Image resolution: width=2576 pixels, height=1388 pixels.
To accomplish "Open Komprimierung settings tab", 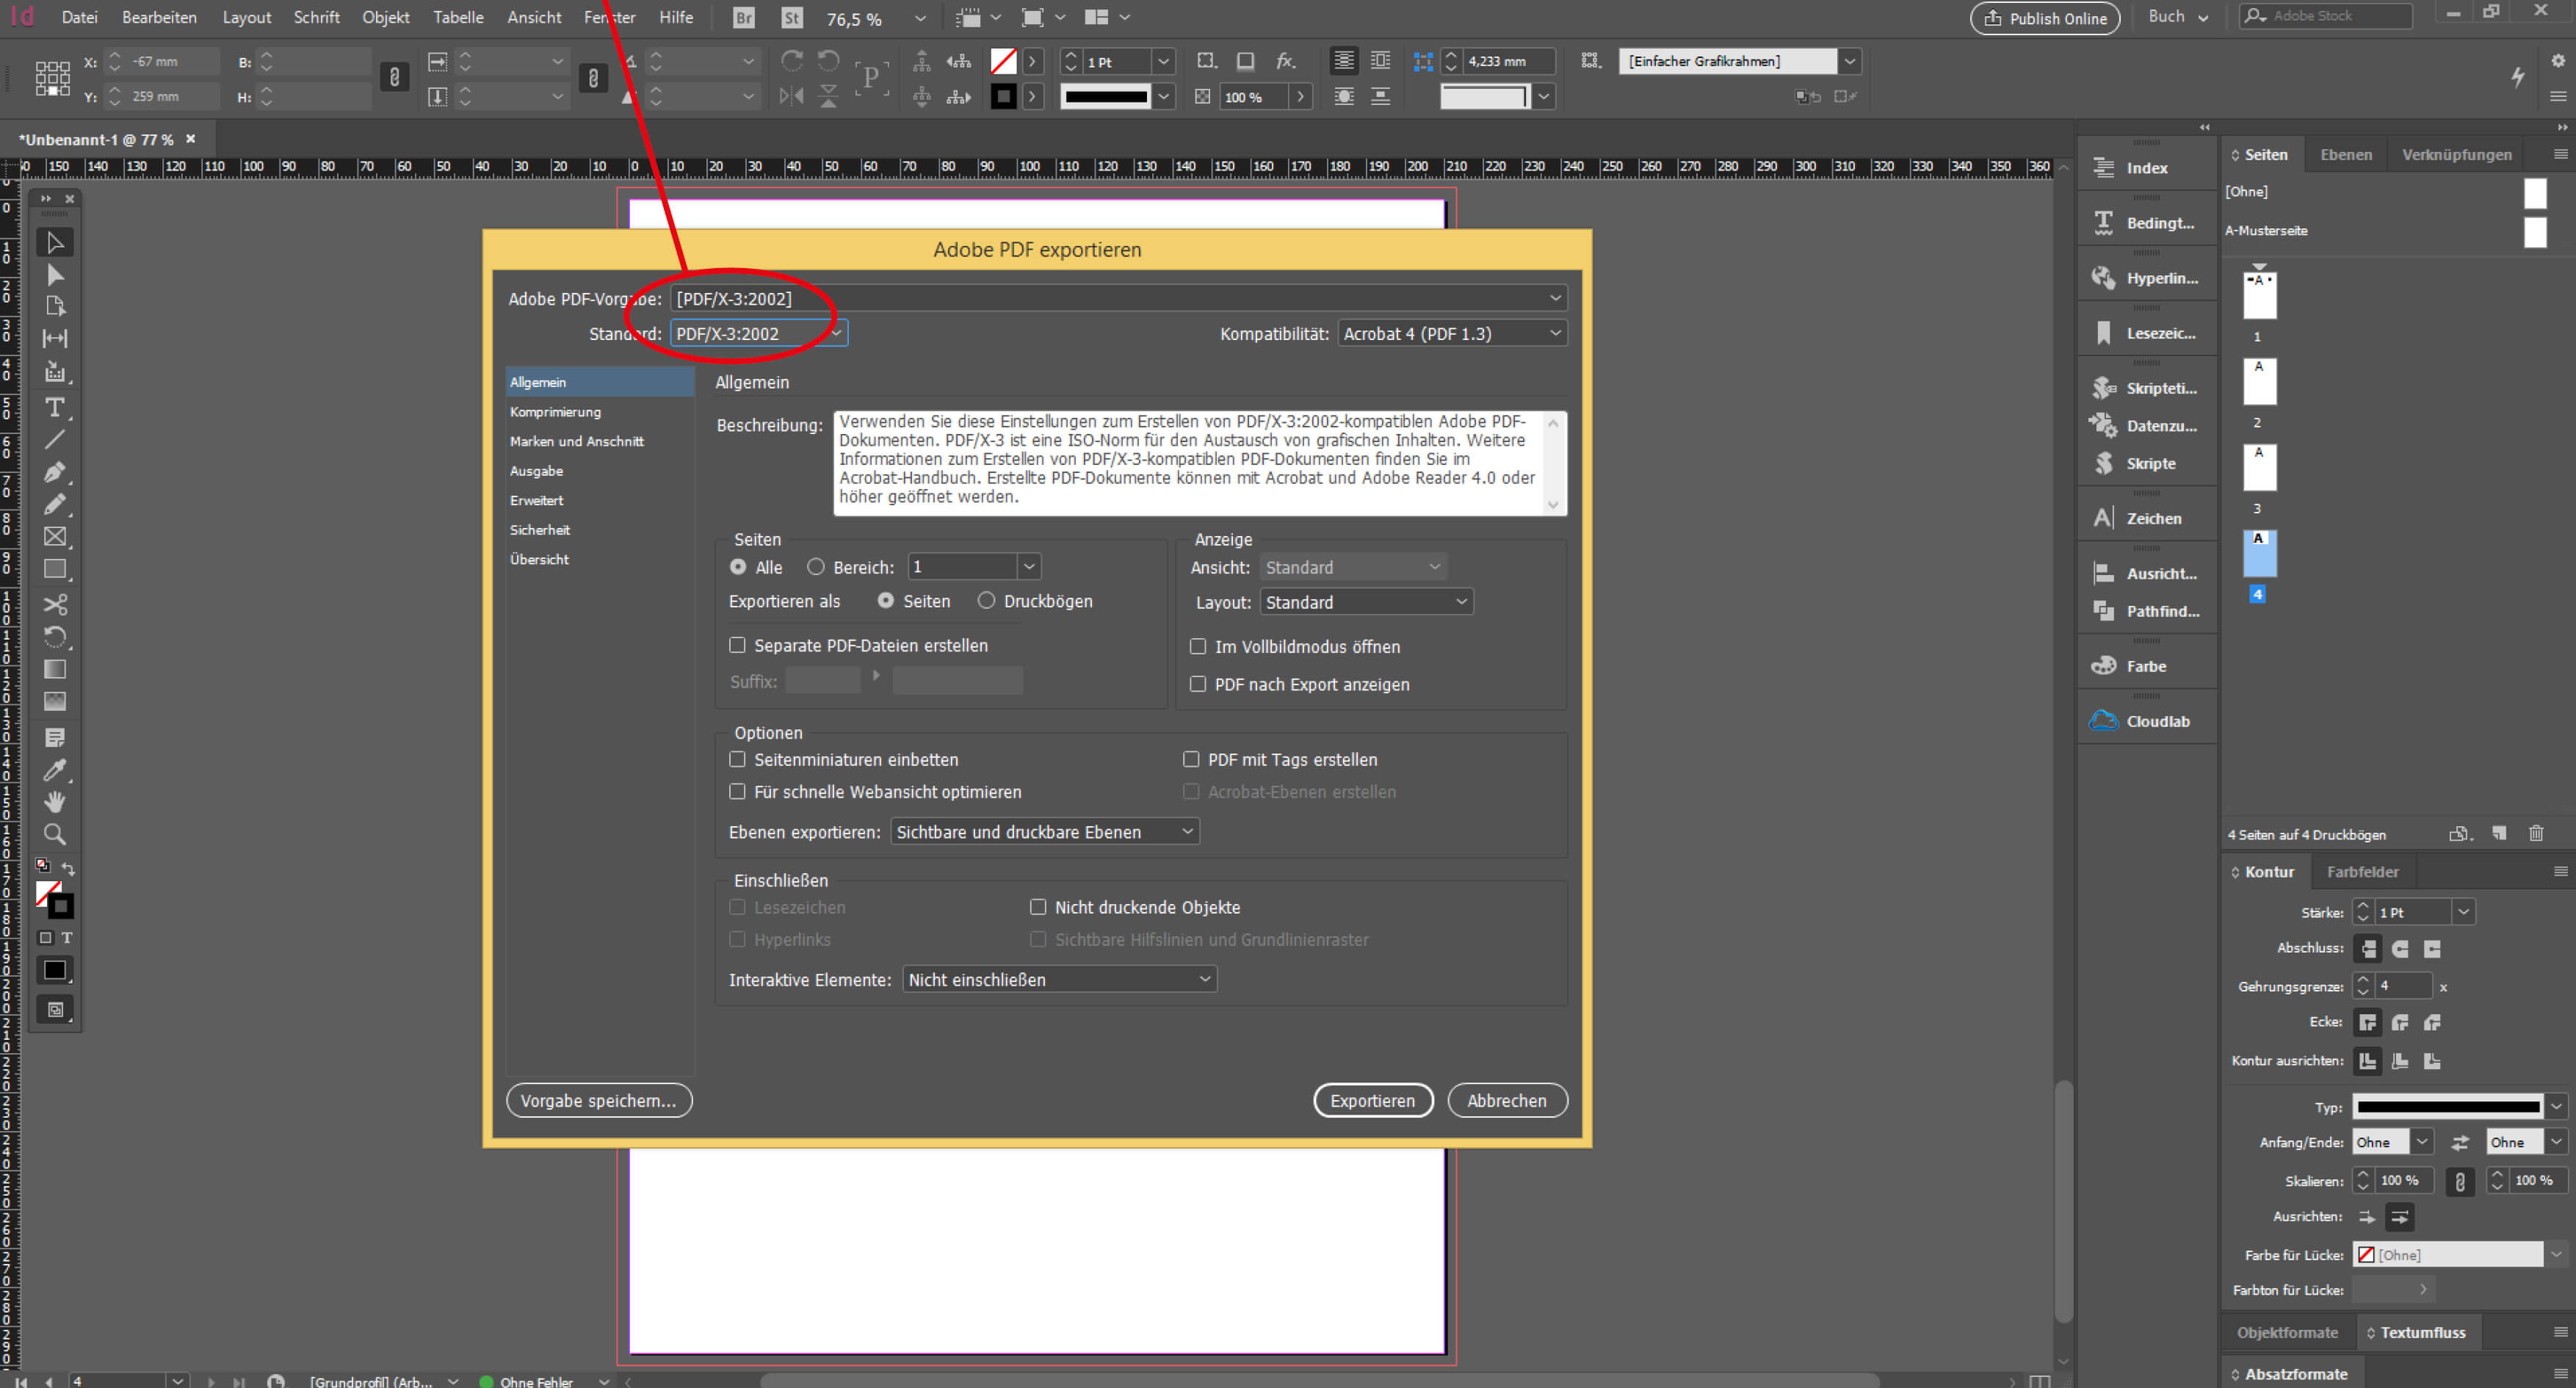I will pyautogui.click(x=555, y=412).
